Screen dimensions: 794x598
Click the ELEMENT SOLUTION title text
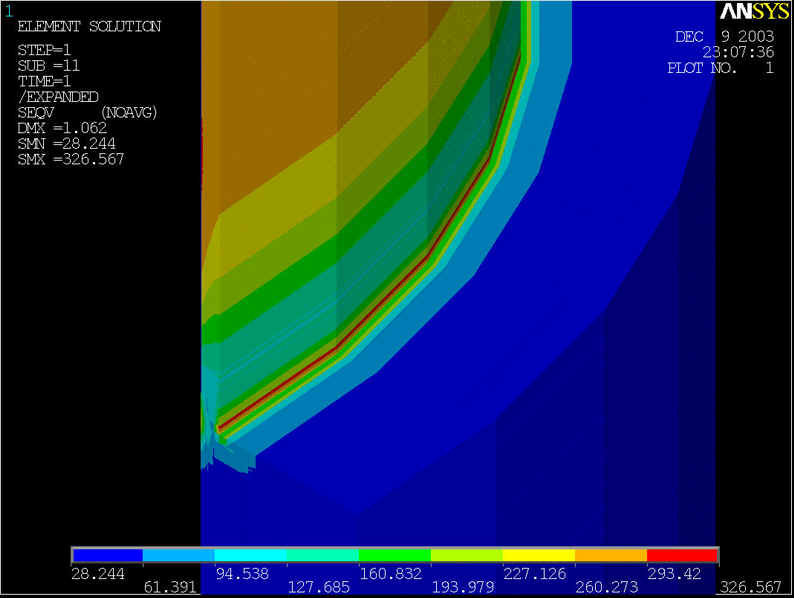tap(89, 26)
